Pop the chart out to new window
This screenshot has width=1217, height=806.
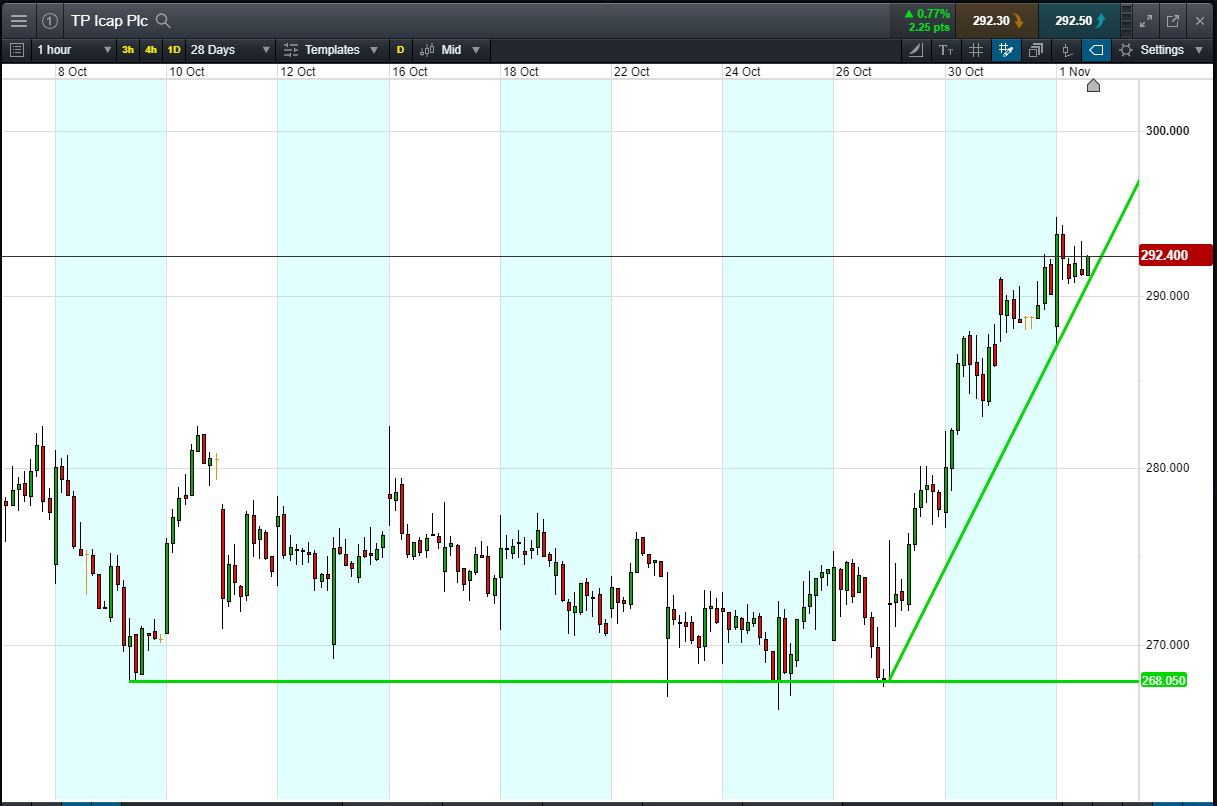(x=1172, y=20)
